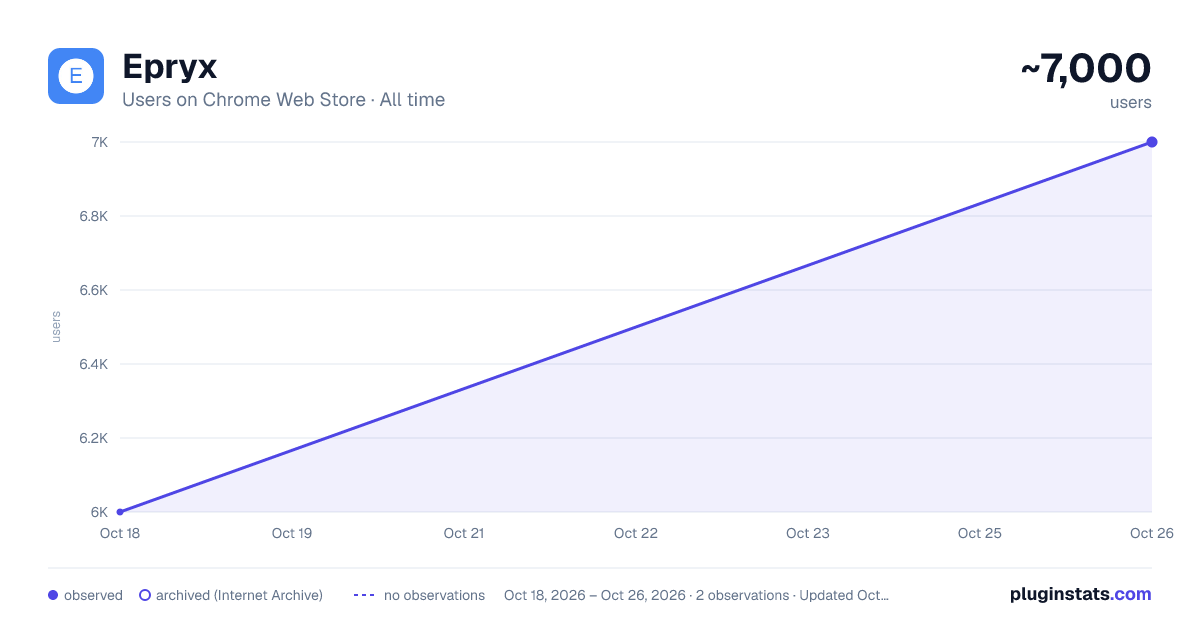Click the Oct 26 x-axis label
Screen dimensions: 1200x630
(x=1150, y=533)
